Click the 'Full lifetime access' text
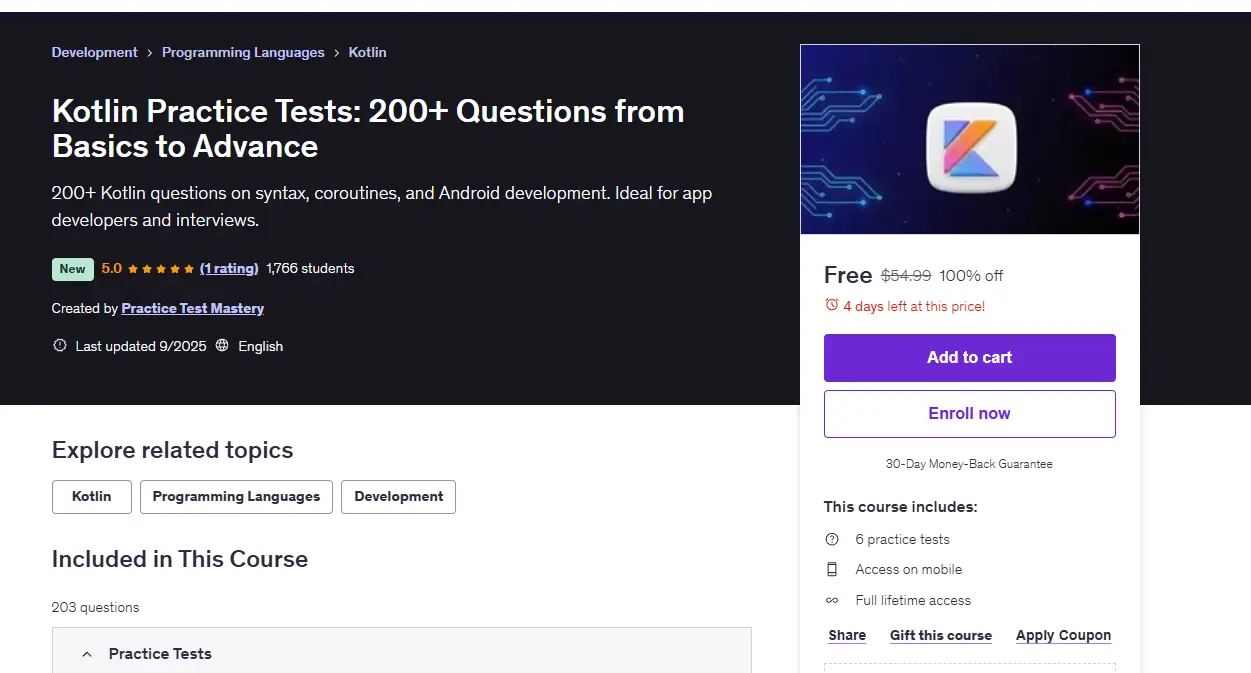 click(x=913, y=600)
